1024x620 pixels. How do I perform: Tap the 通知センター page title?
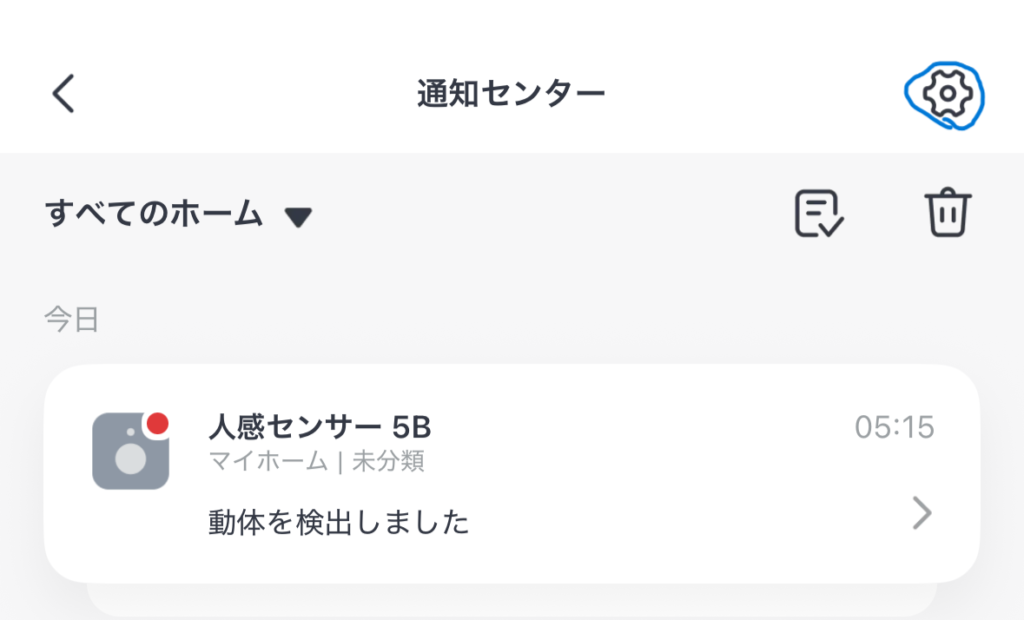511,94
